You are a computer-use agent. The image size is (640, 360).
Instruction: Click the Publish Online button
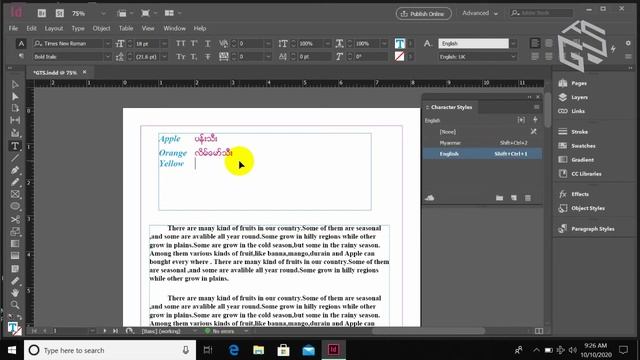coord(423,13)
